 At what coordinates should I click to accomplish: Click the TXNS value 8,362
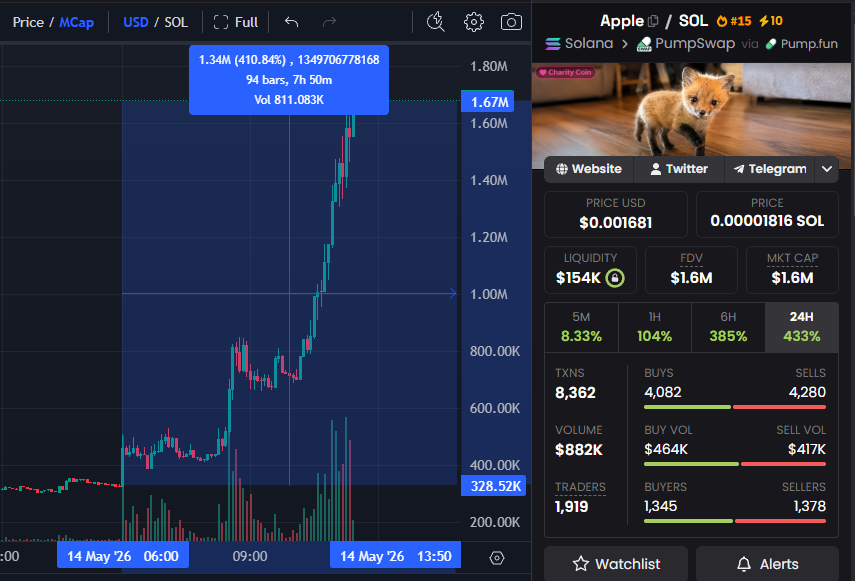(x=575, y=392)
